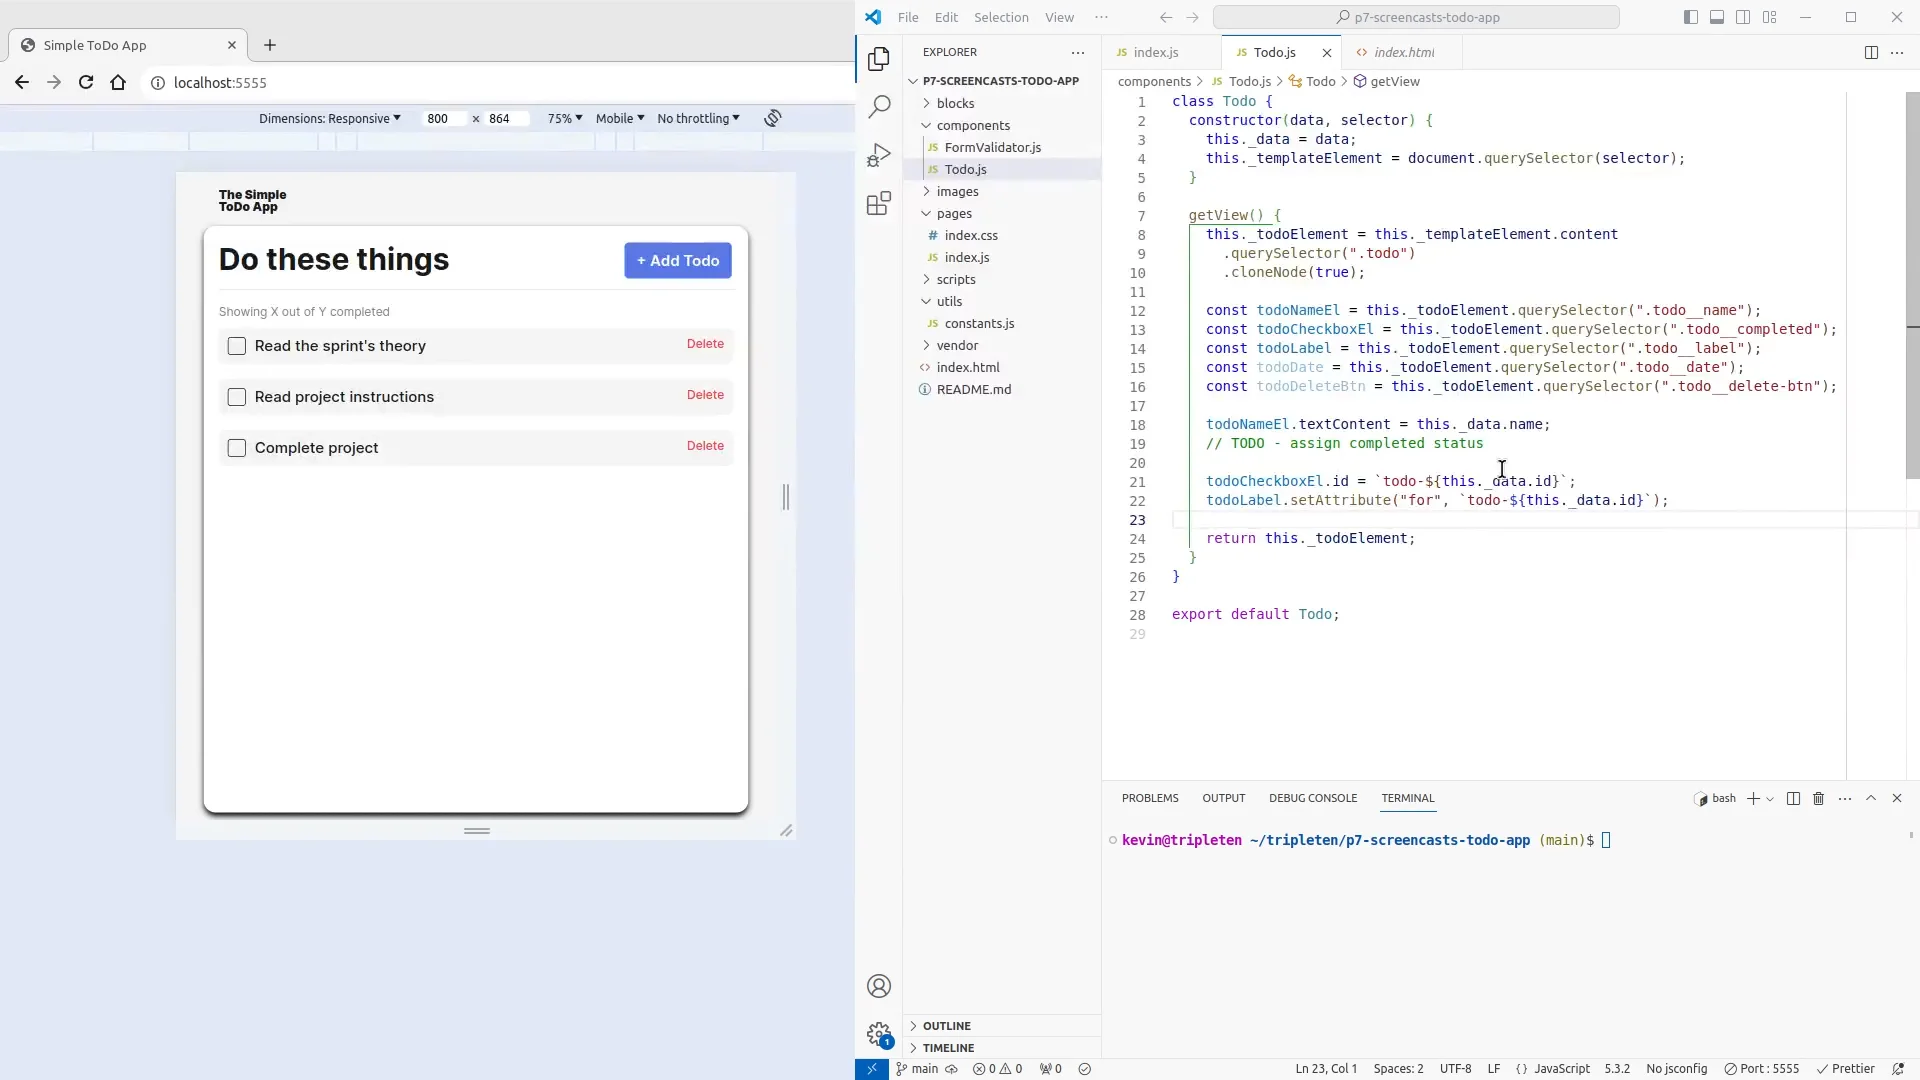Viewport: 1920px width, 1080px height.
Task: Open the Search panel in the sidebar
Action: click(x=879, y=105)
